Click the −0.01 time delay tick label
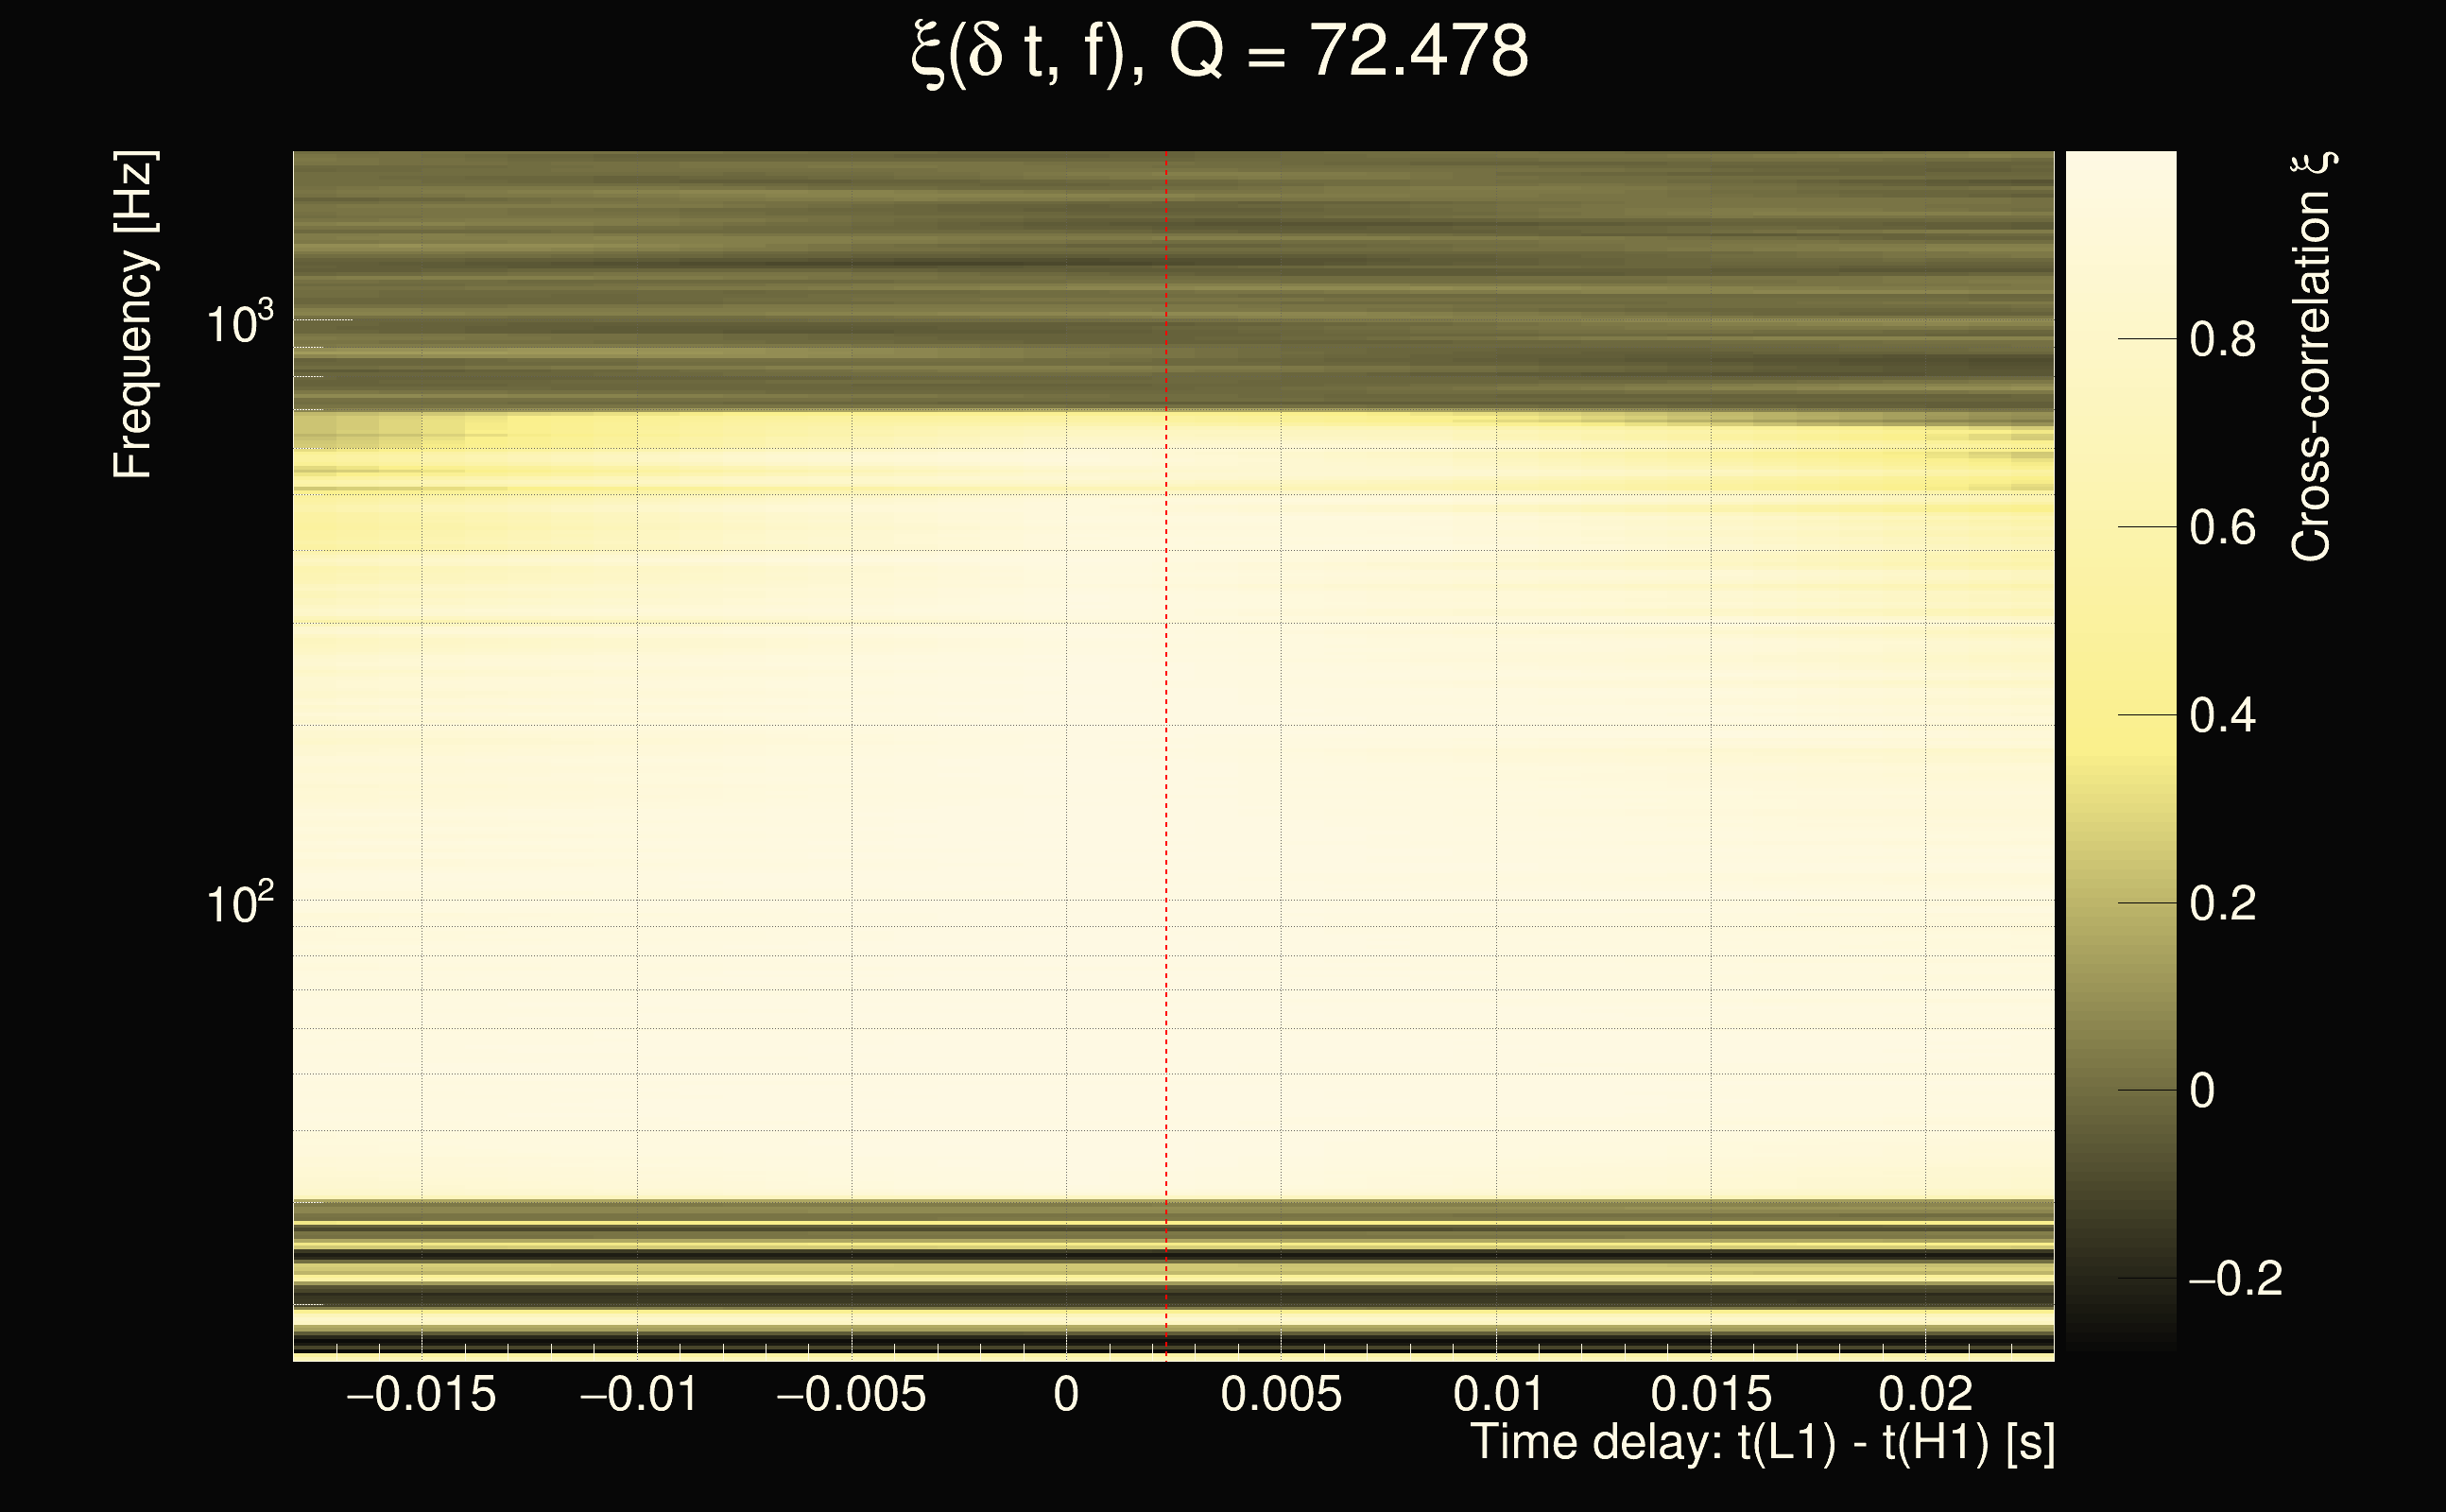 [x=638, y=1394]
